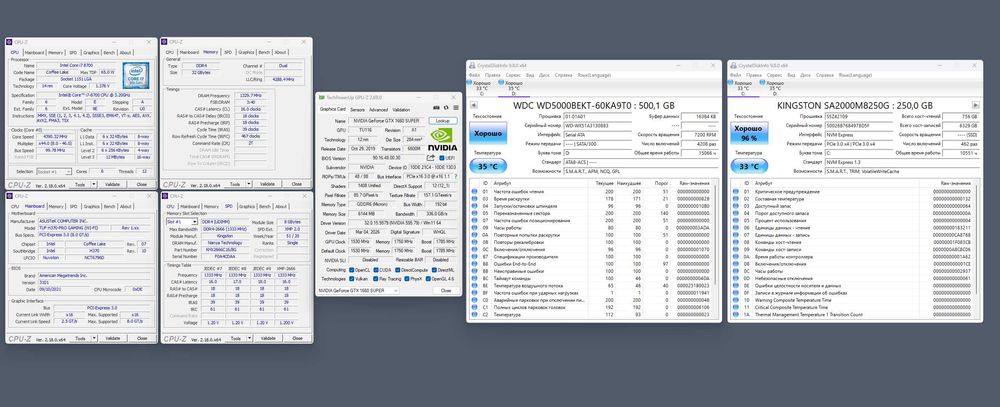Open 'Язык(Language)' menu in WDC CrystalDiskInfo window
The height and width of the screenshot is (407, 1000).
point(594,75)
